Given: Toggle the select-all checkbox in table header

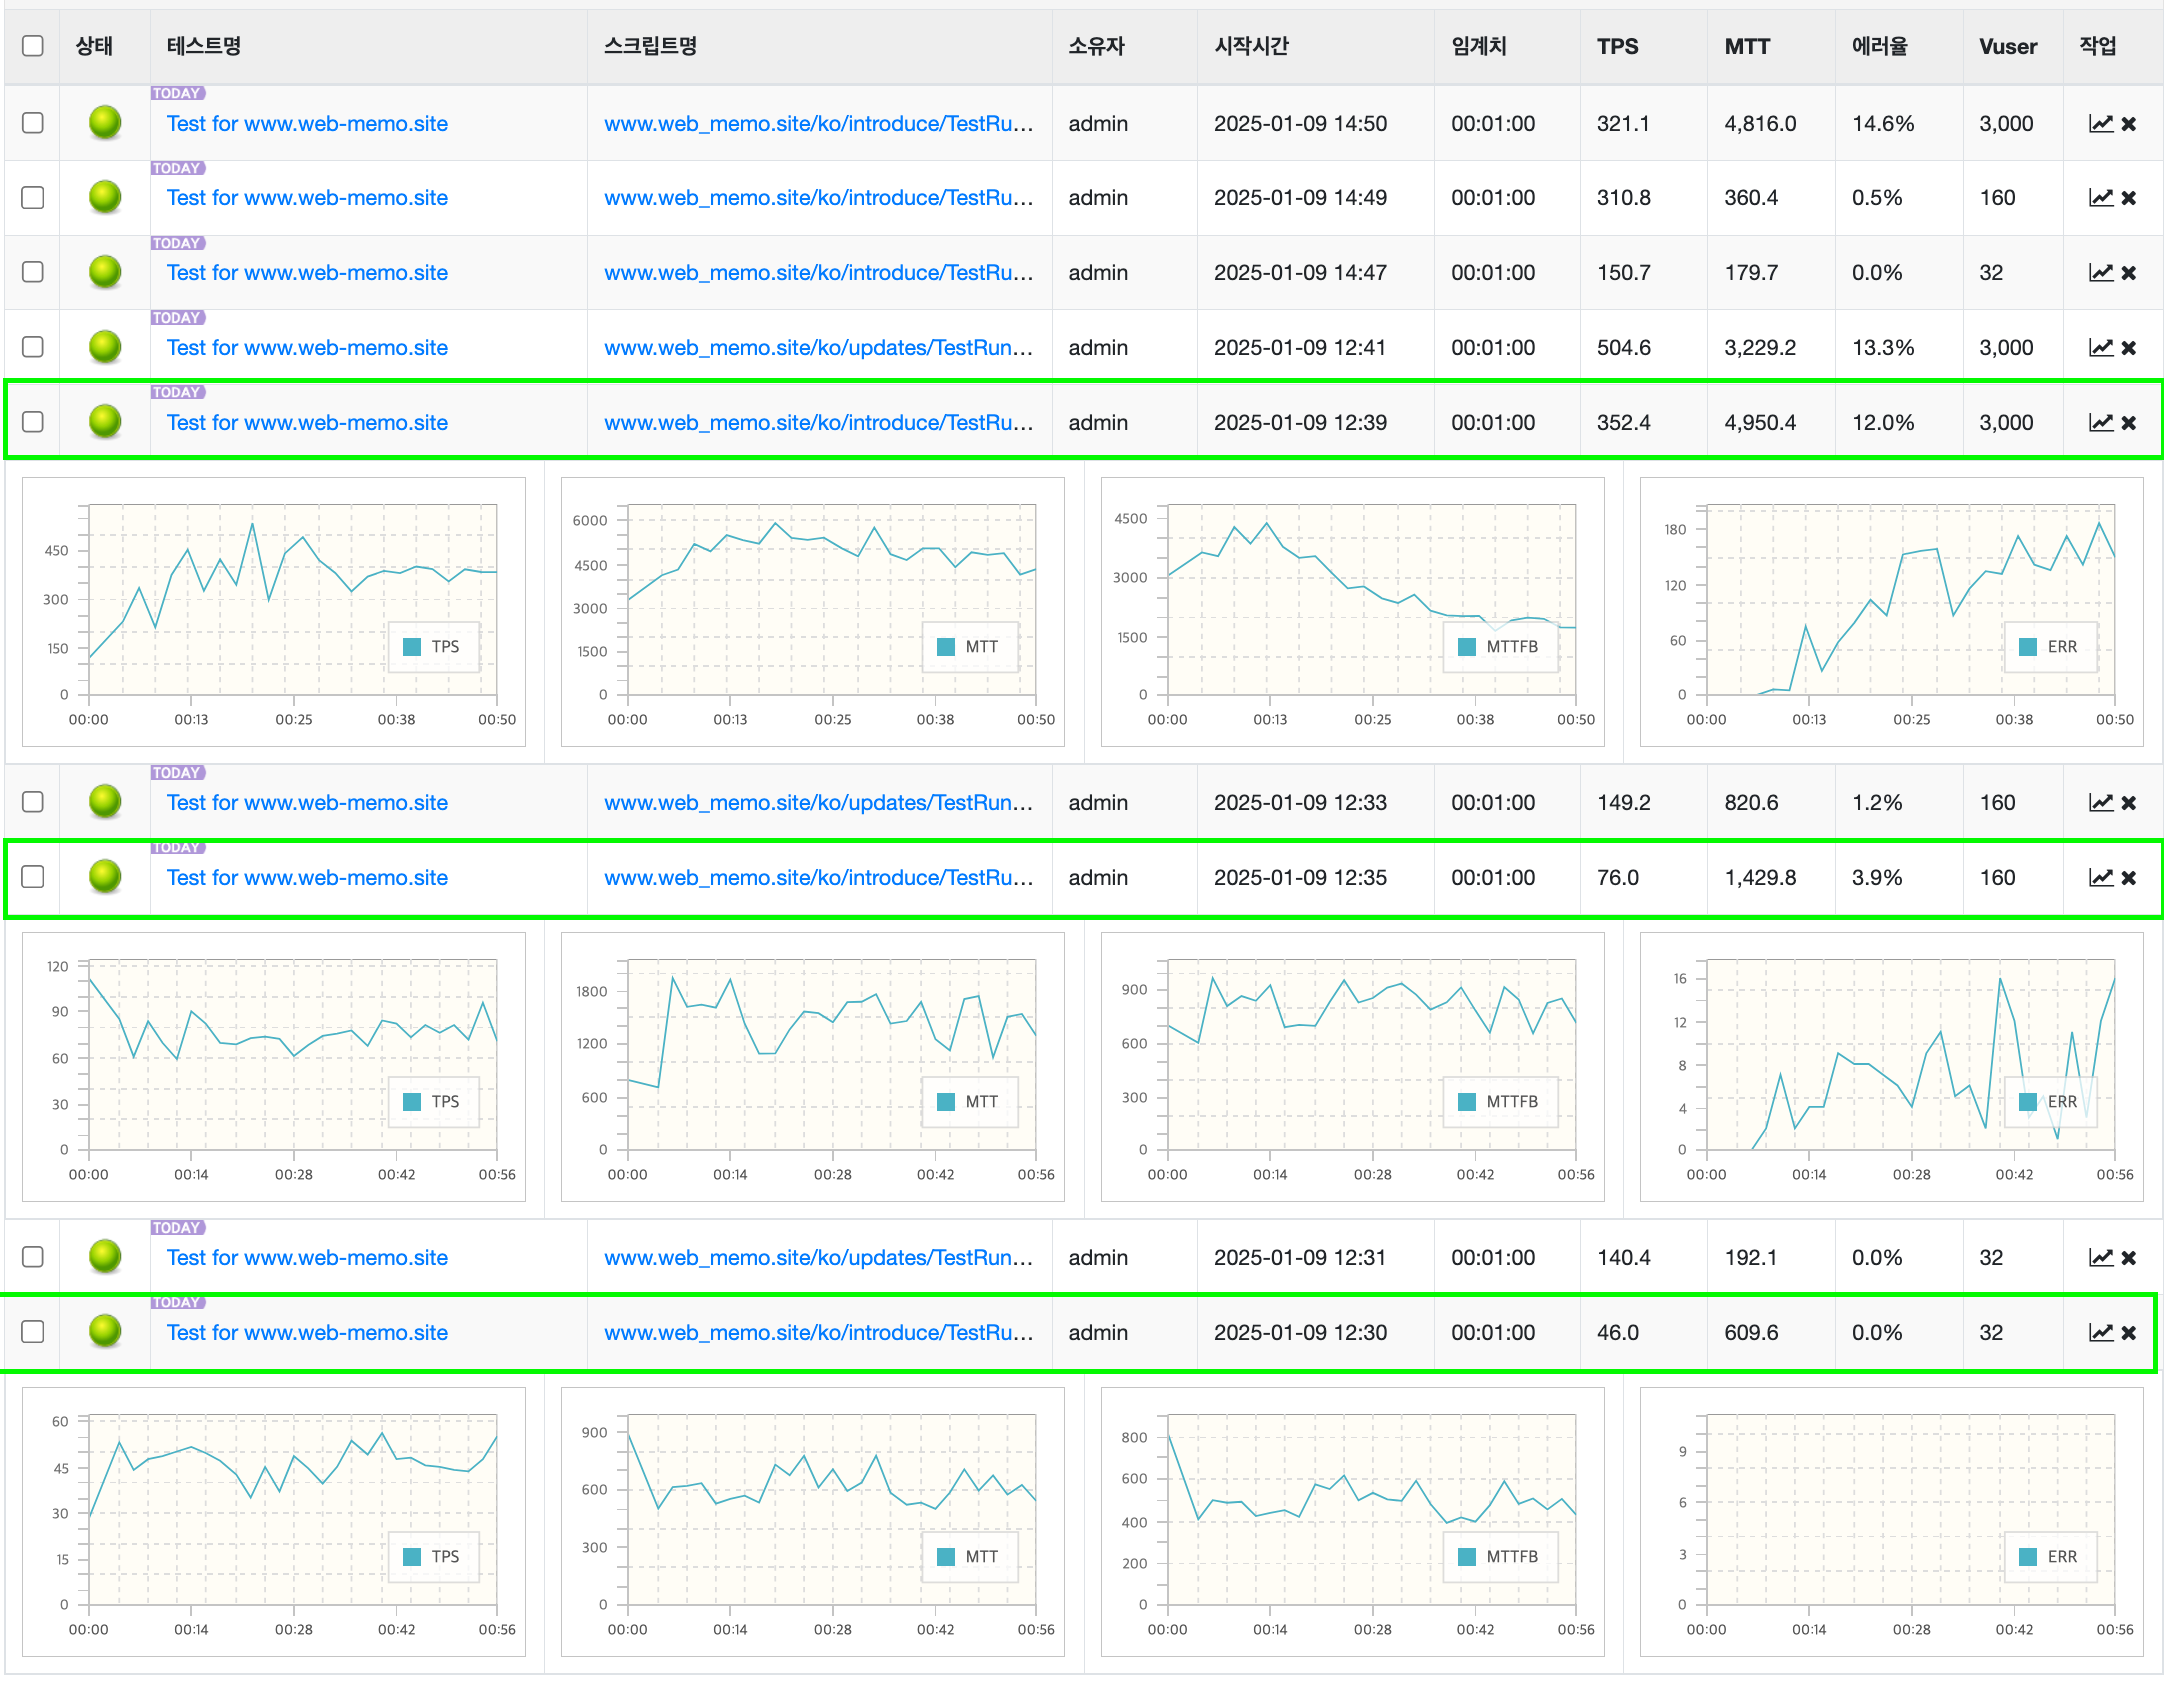Looking at the screenshot, I should point(33,46).
